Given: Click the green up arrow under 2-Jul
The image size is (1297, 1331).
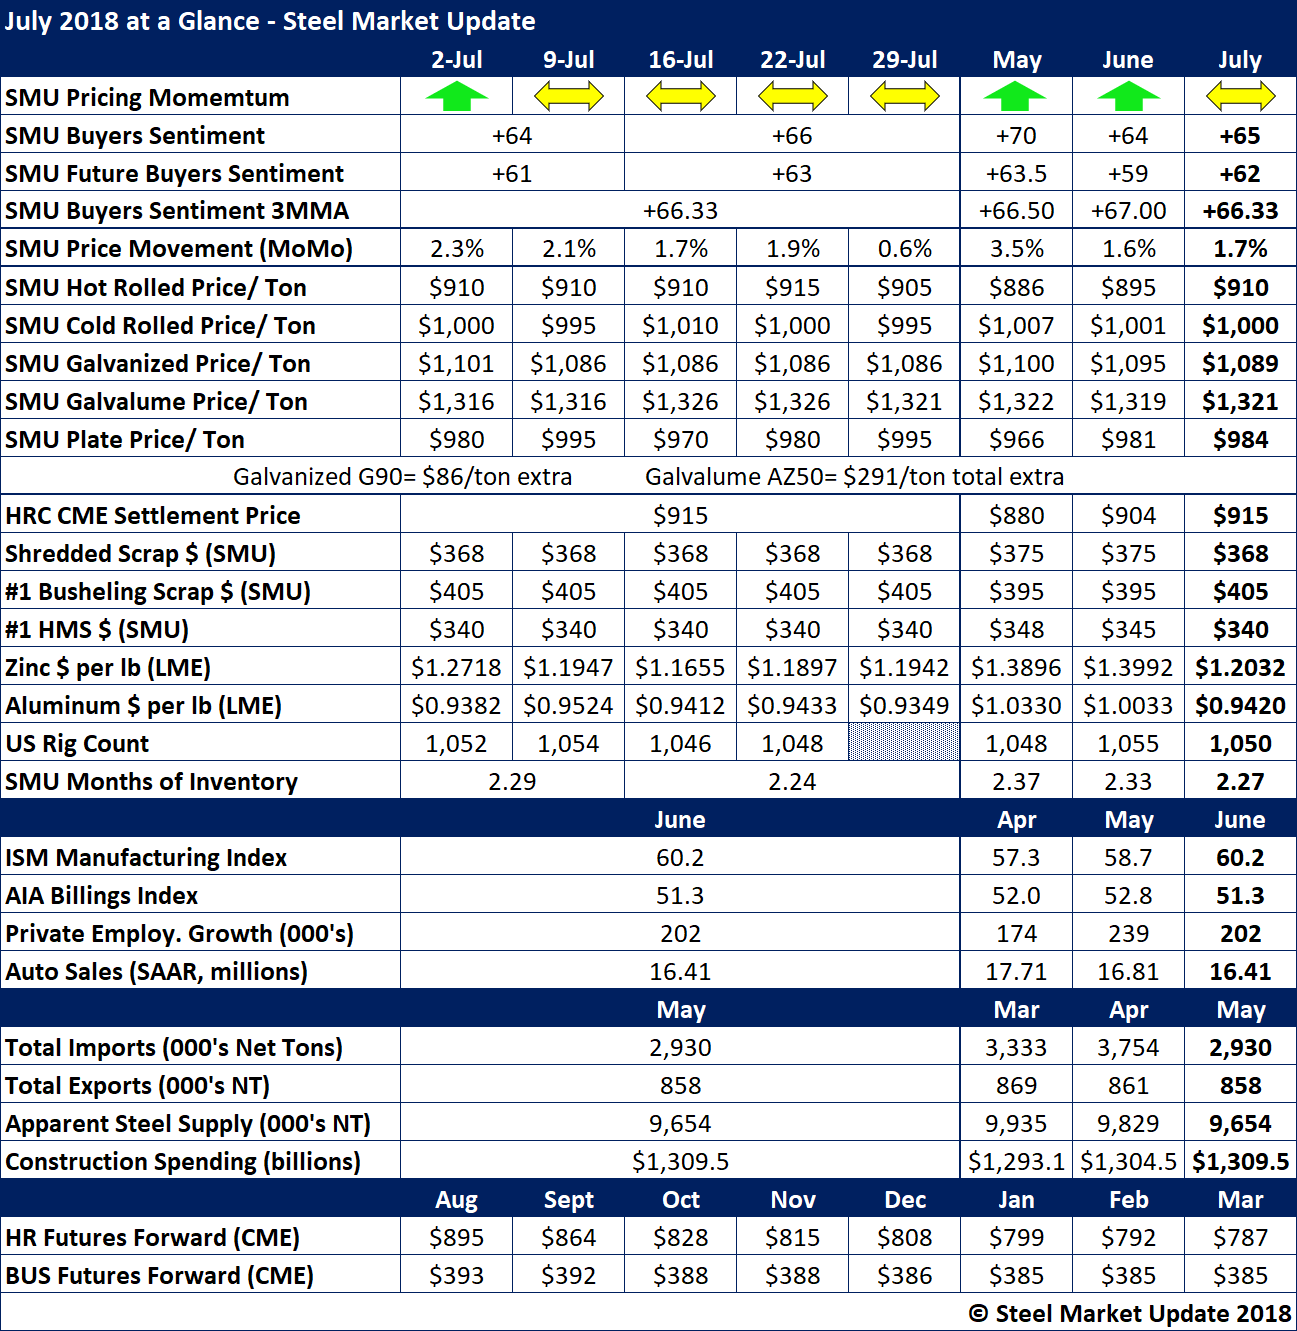Looking at the screenshot, I should point(456,97).
